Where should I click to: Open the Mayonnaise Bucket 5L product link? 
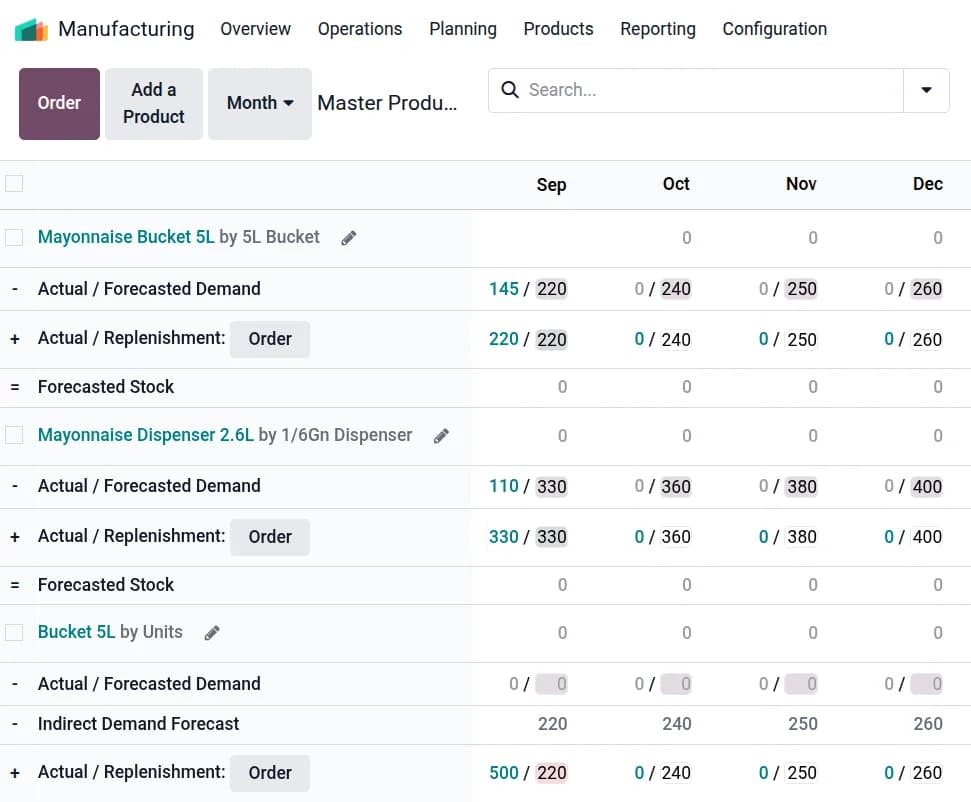coord(126,237)
